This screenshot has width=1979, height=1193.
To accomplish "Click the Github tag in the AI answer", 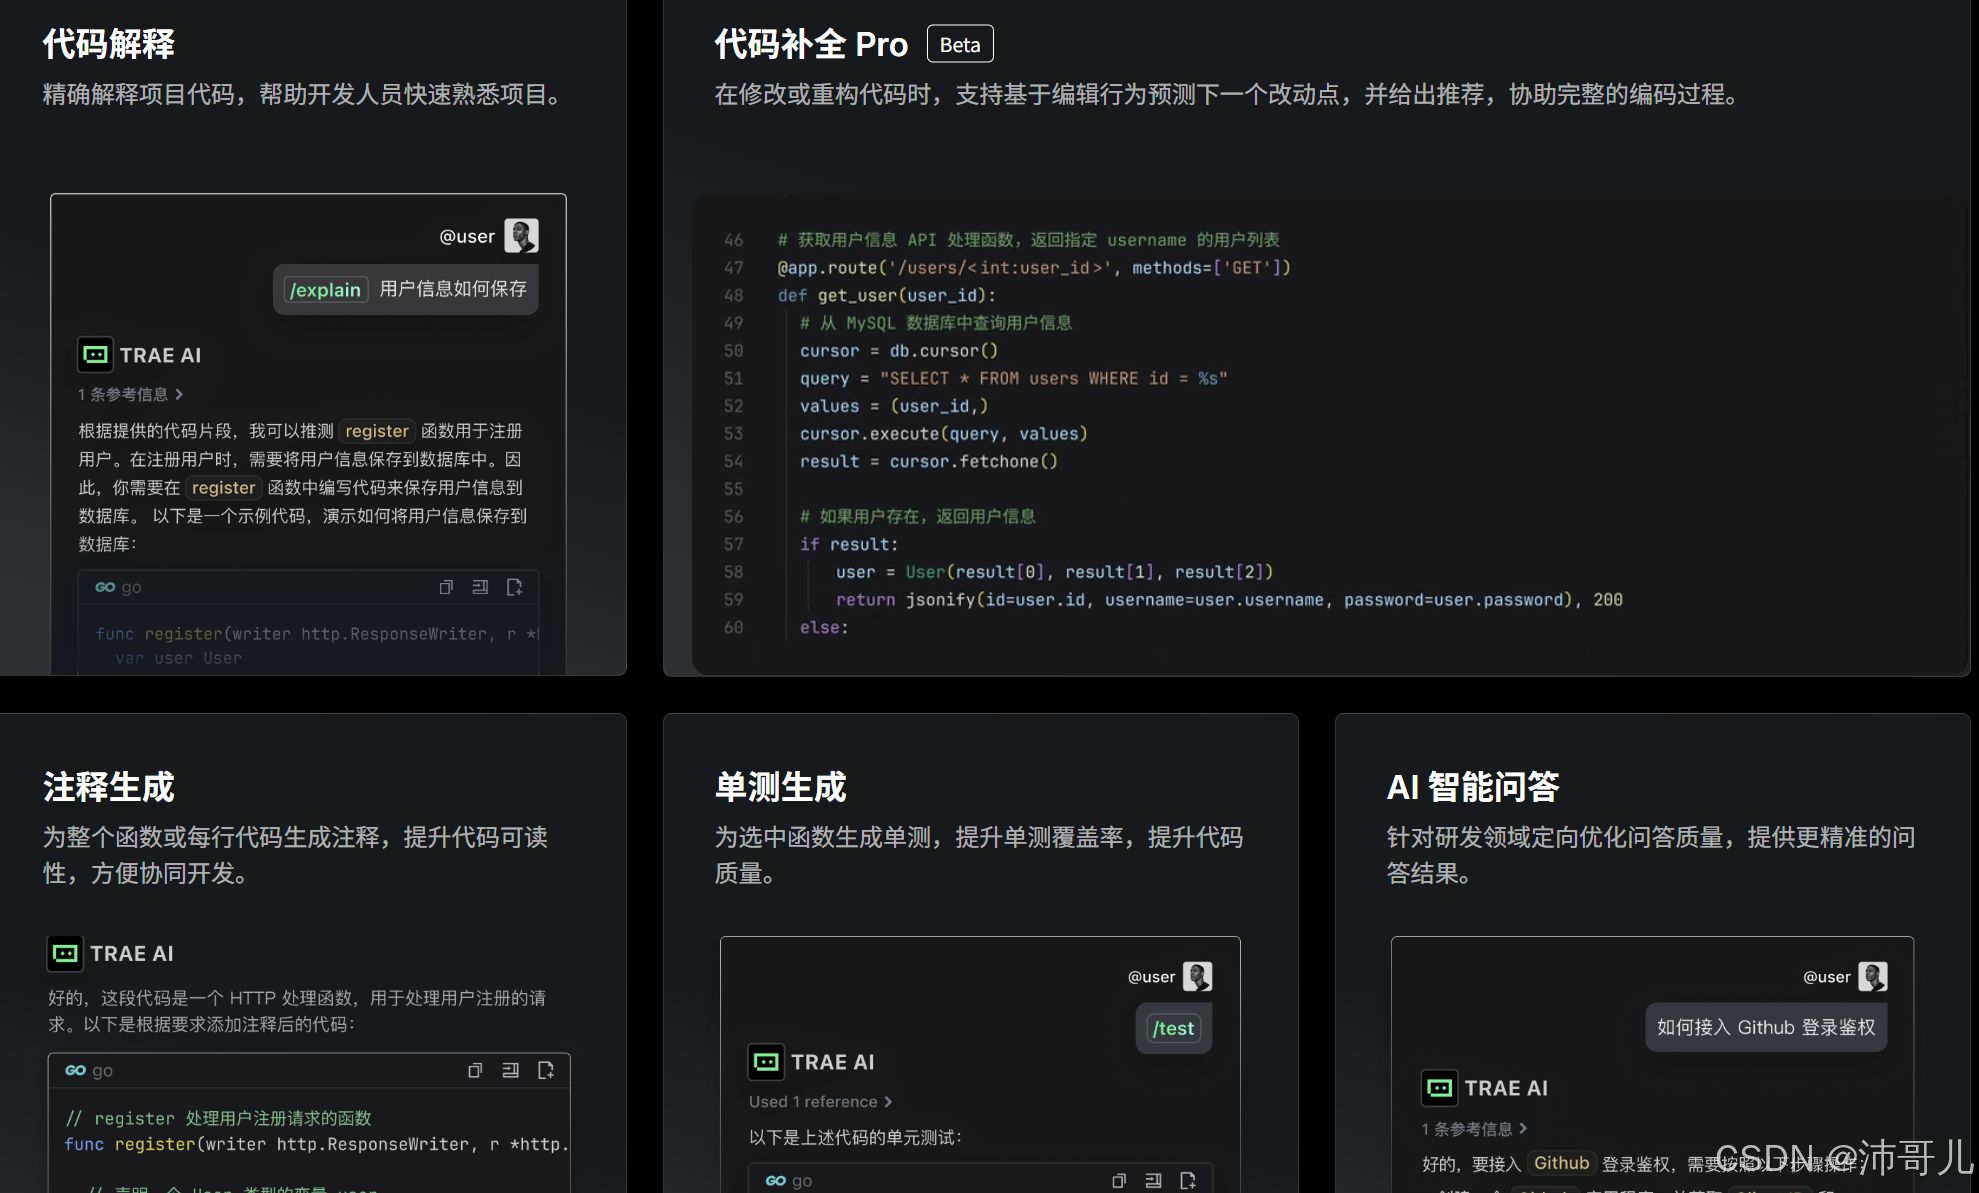I will click(x=1561, y=1163).
